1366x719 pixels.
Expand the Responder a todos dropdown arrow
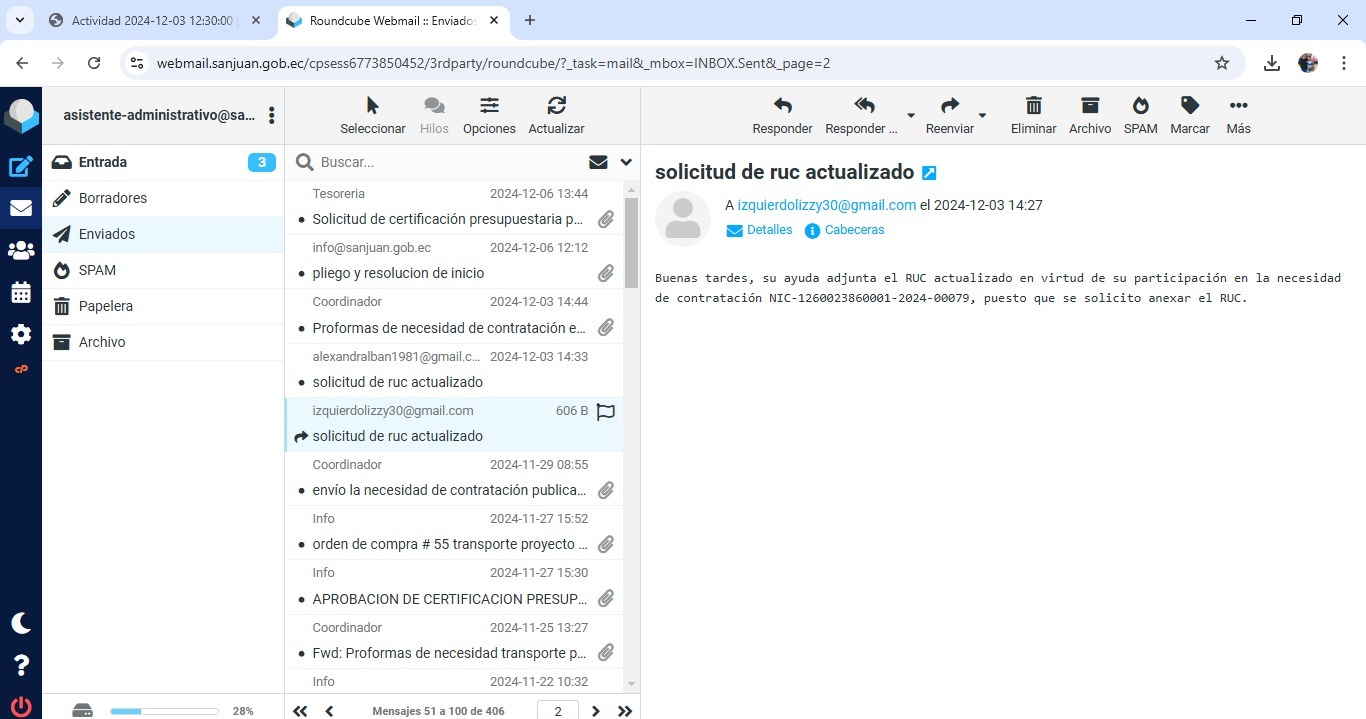pos(910,115)
